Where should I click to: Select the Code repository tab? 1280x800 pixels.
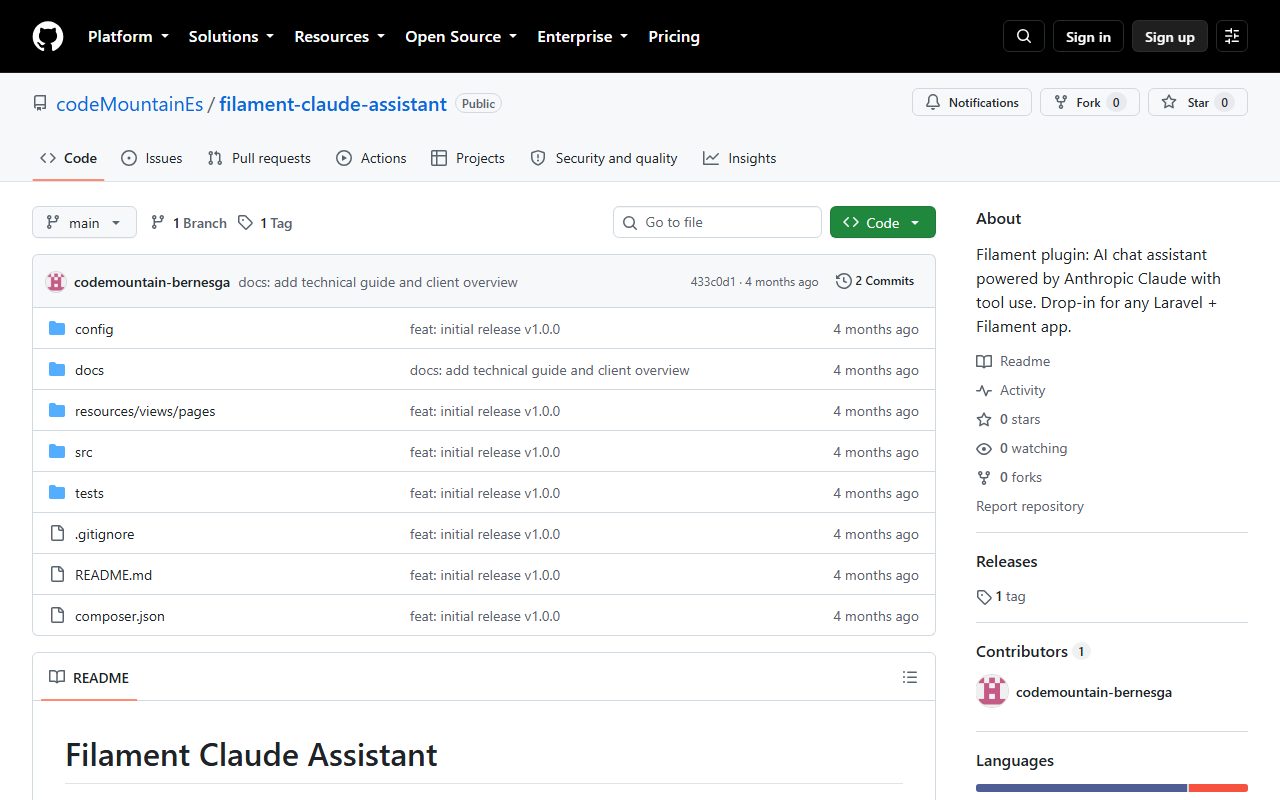pyautogui.click(x=68, y=158)
